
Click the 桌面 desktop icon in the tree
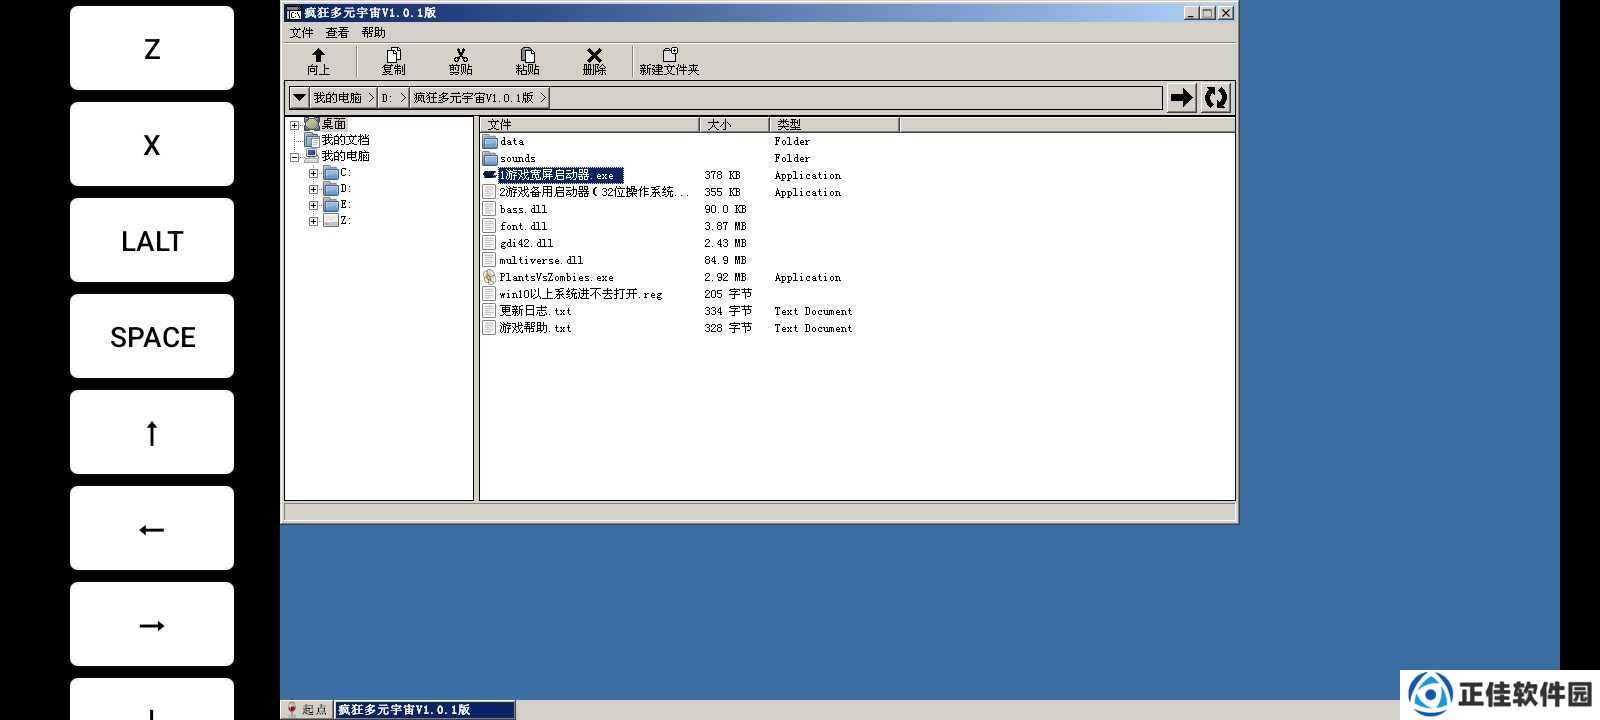312,124
